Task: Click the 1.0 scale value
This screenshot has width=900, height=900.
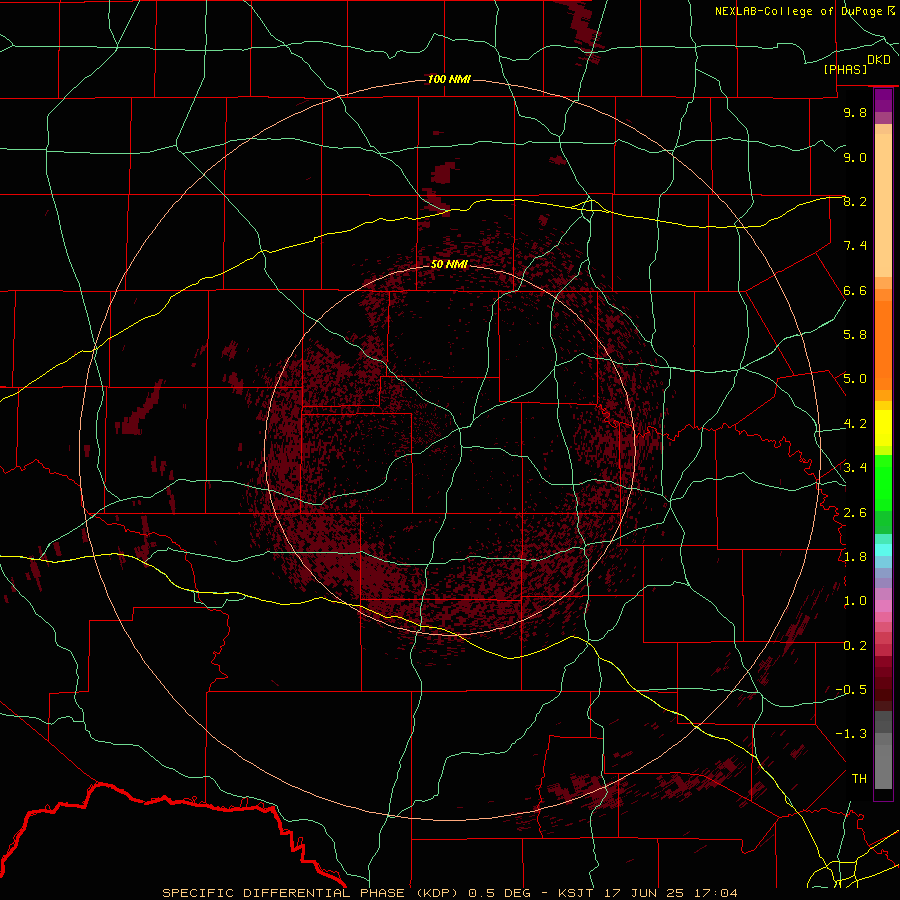Action: coord(855,601)
